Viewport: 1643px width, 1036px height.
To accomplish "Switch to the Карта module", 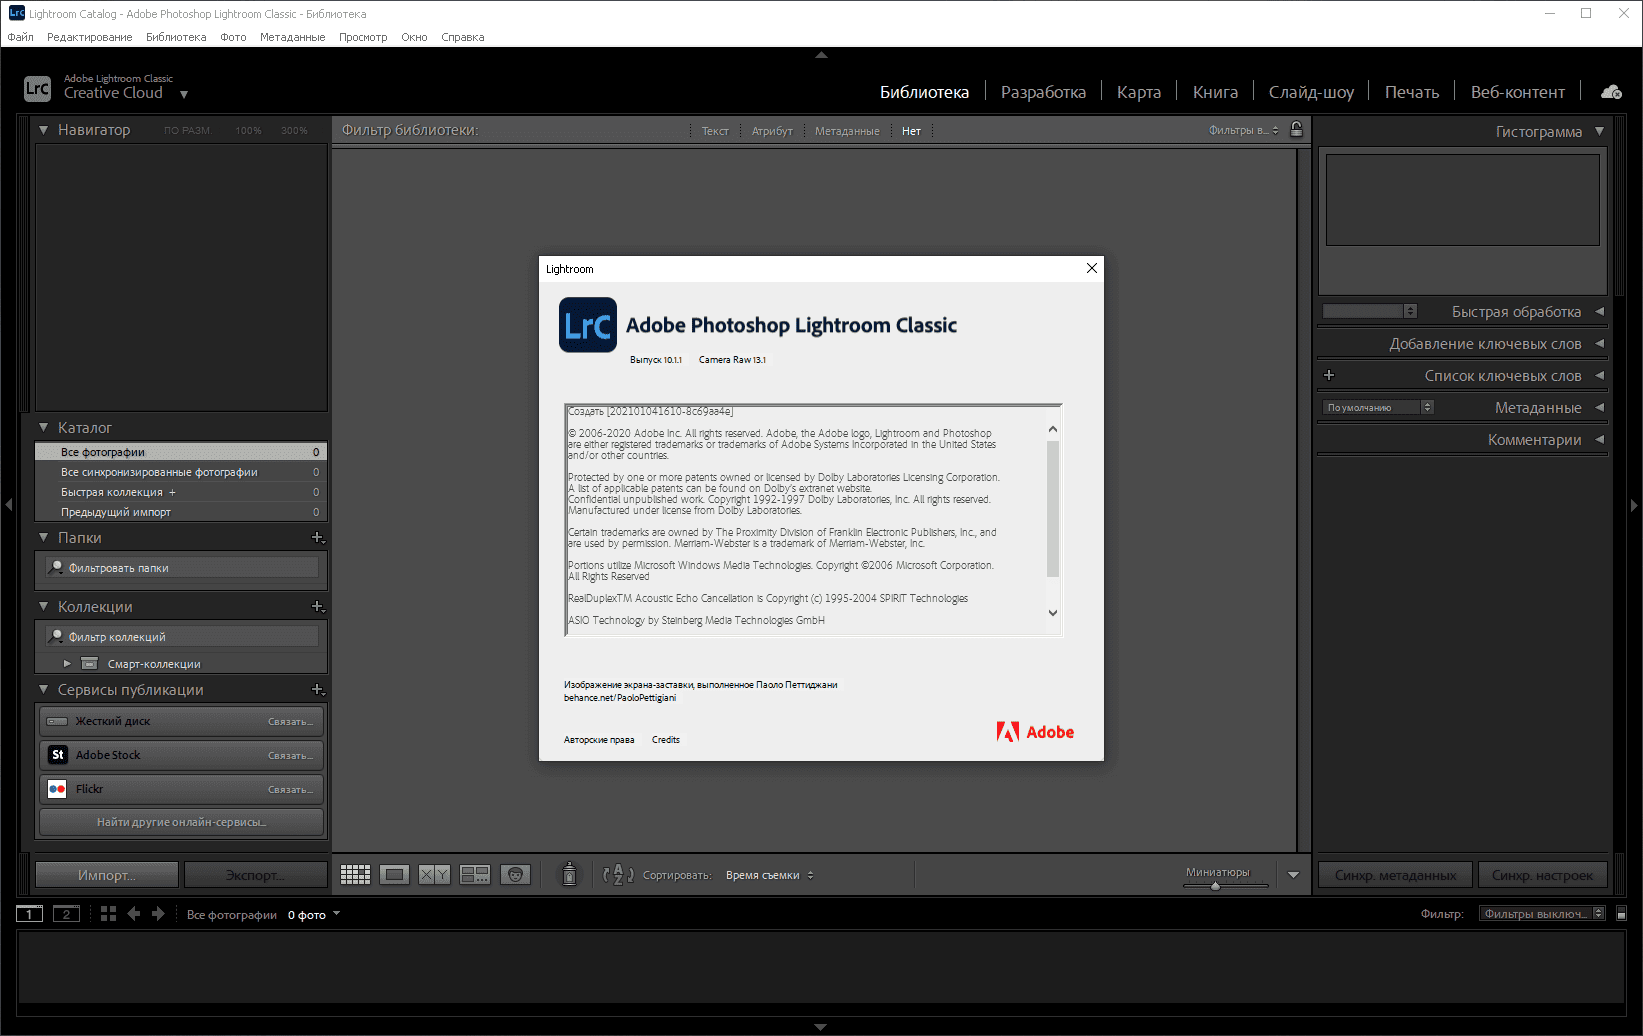I will [1139, 92].
